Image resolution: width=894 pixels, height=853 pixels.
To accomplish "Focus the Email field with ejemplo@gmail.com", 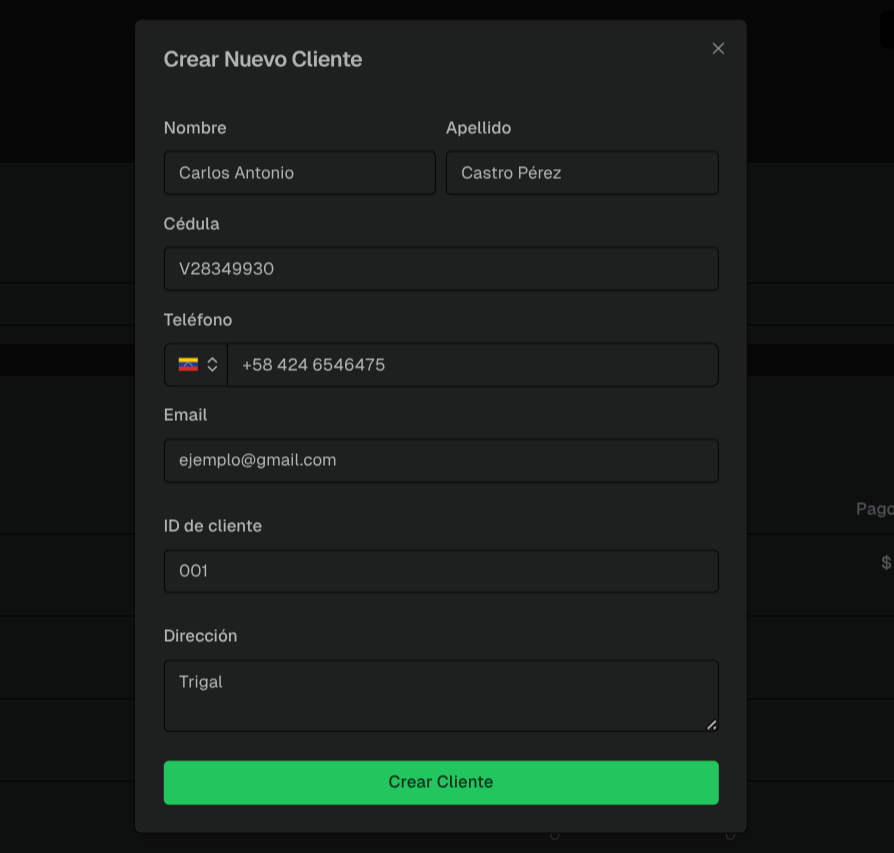I will pos(440,460).
